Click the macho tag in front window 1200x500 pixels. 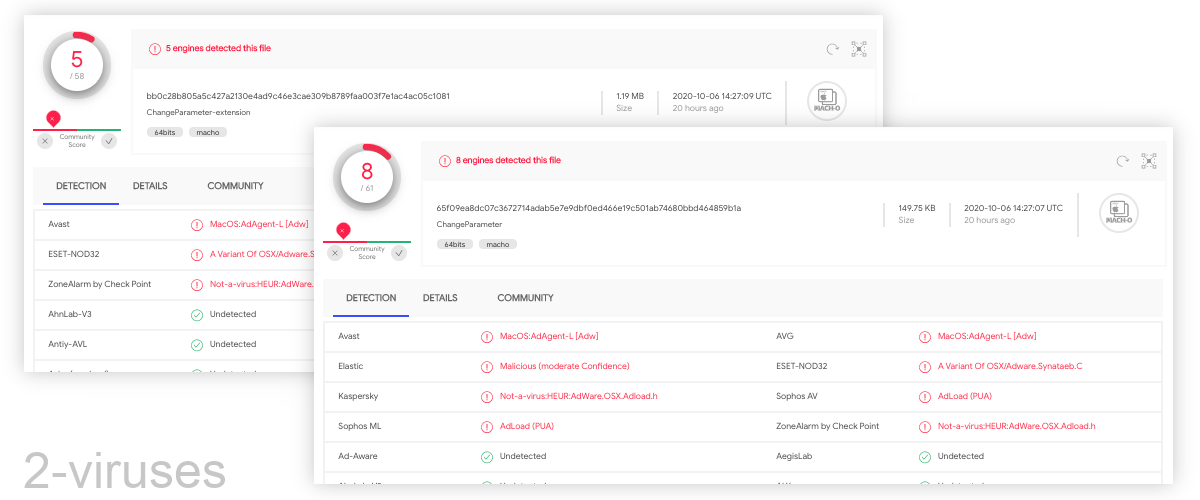[498, 244]
